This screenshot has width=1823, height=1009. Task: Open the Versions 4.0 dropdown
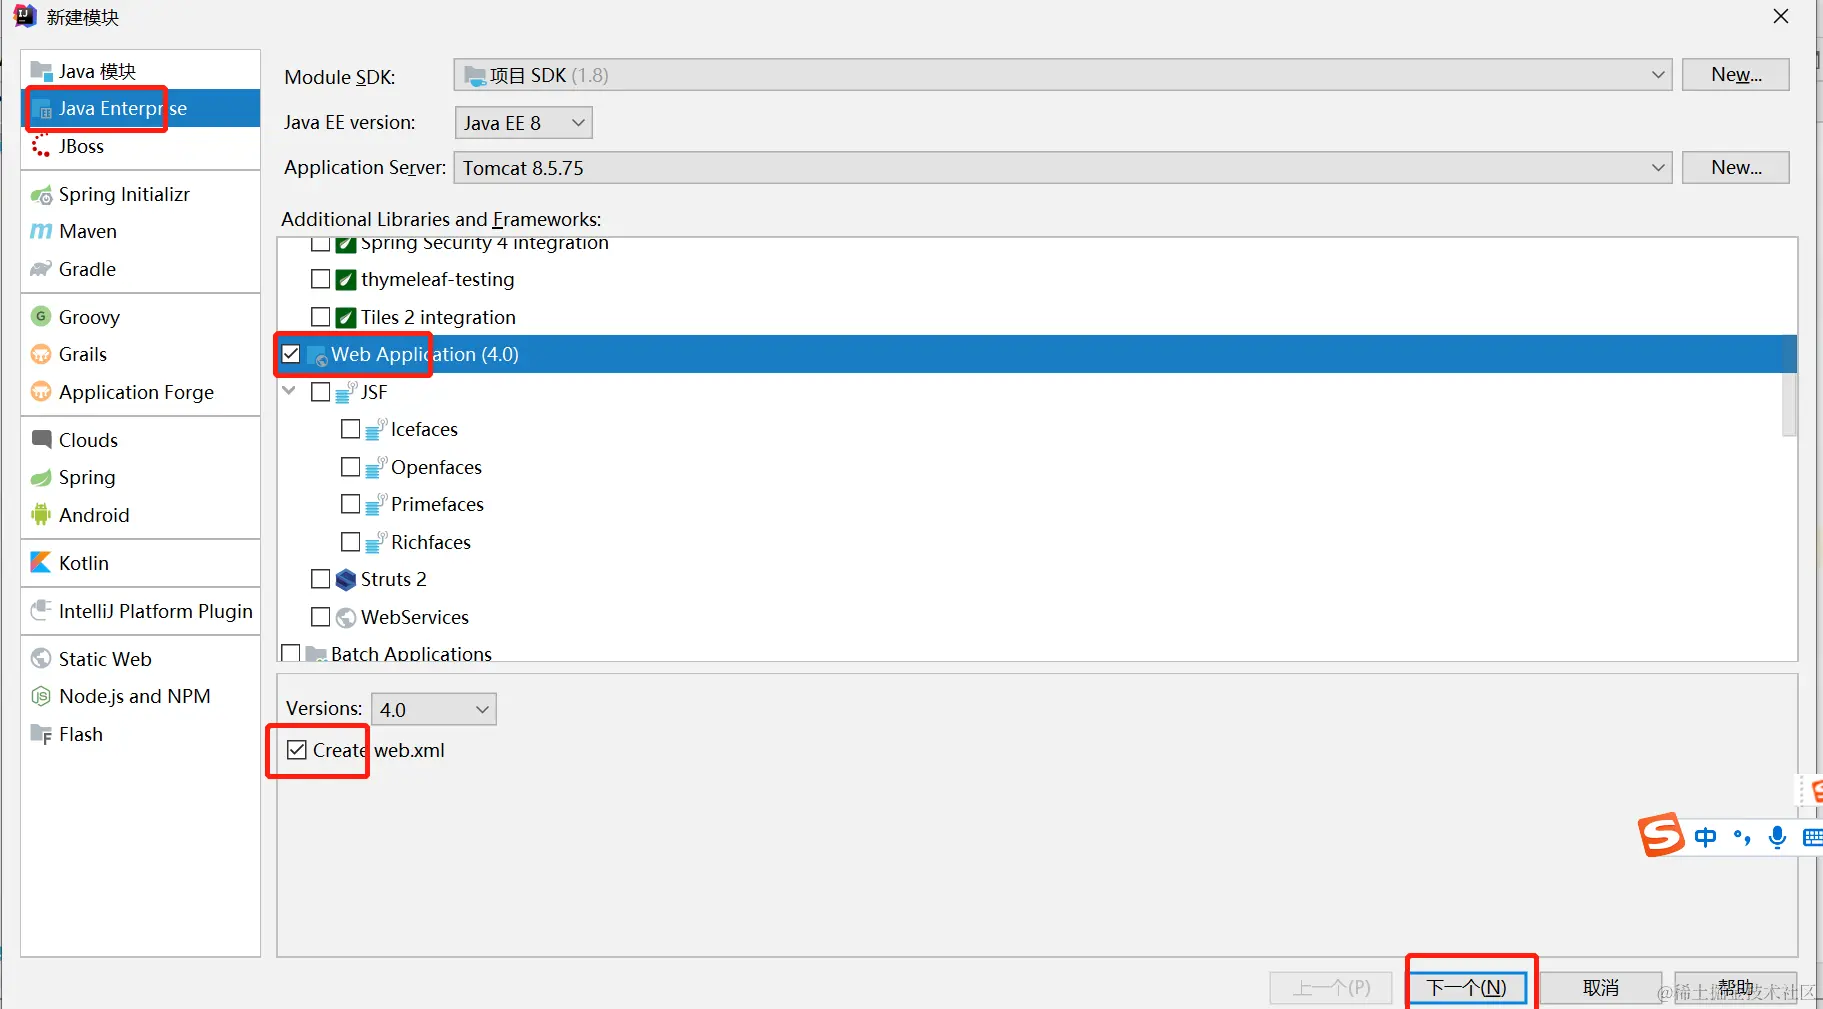coord(433,710)
